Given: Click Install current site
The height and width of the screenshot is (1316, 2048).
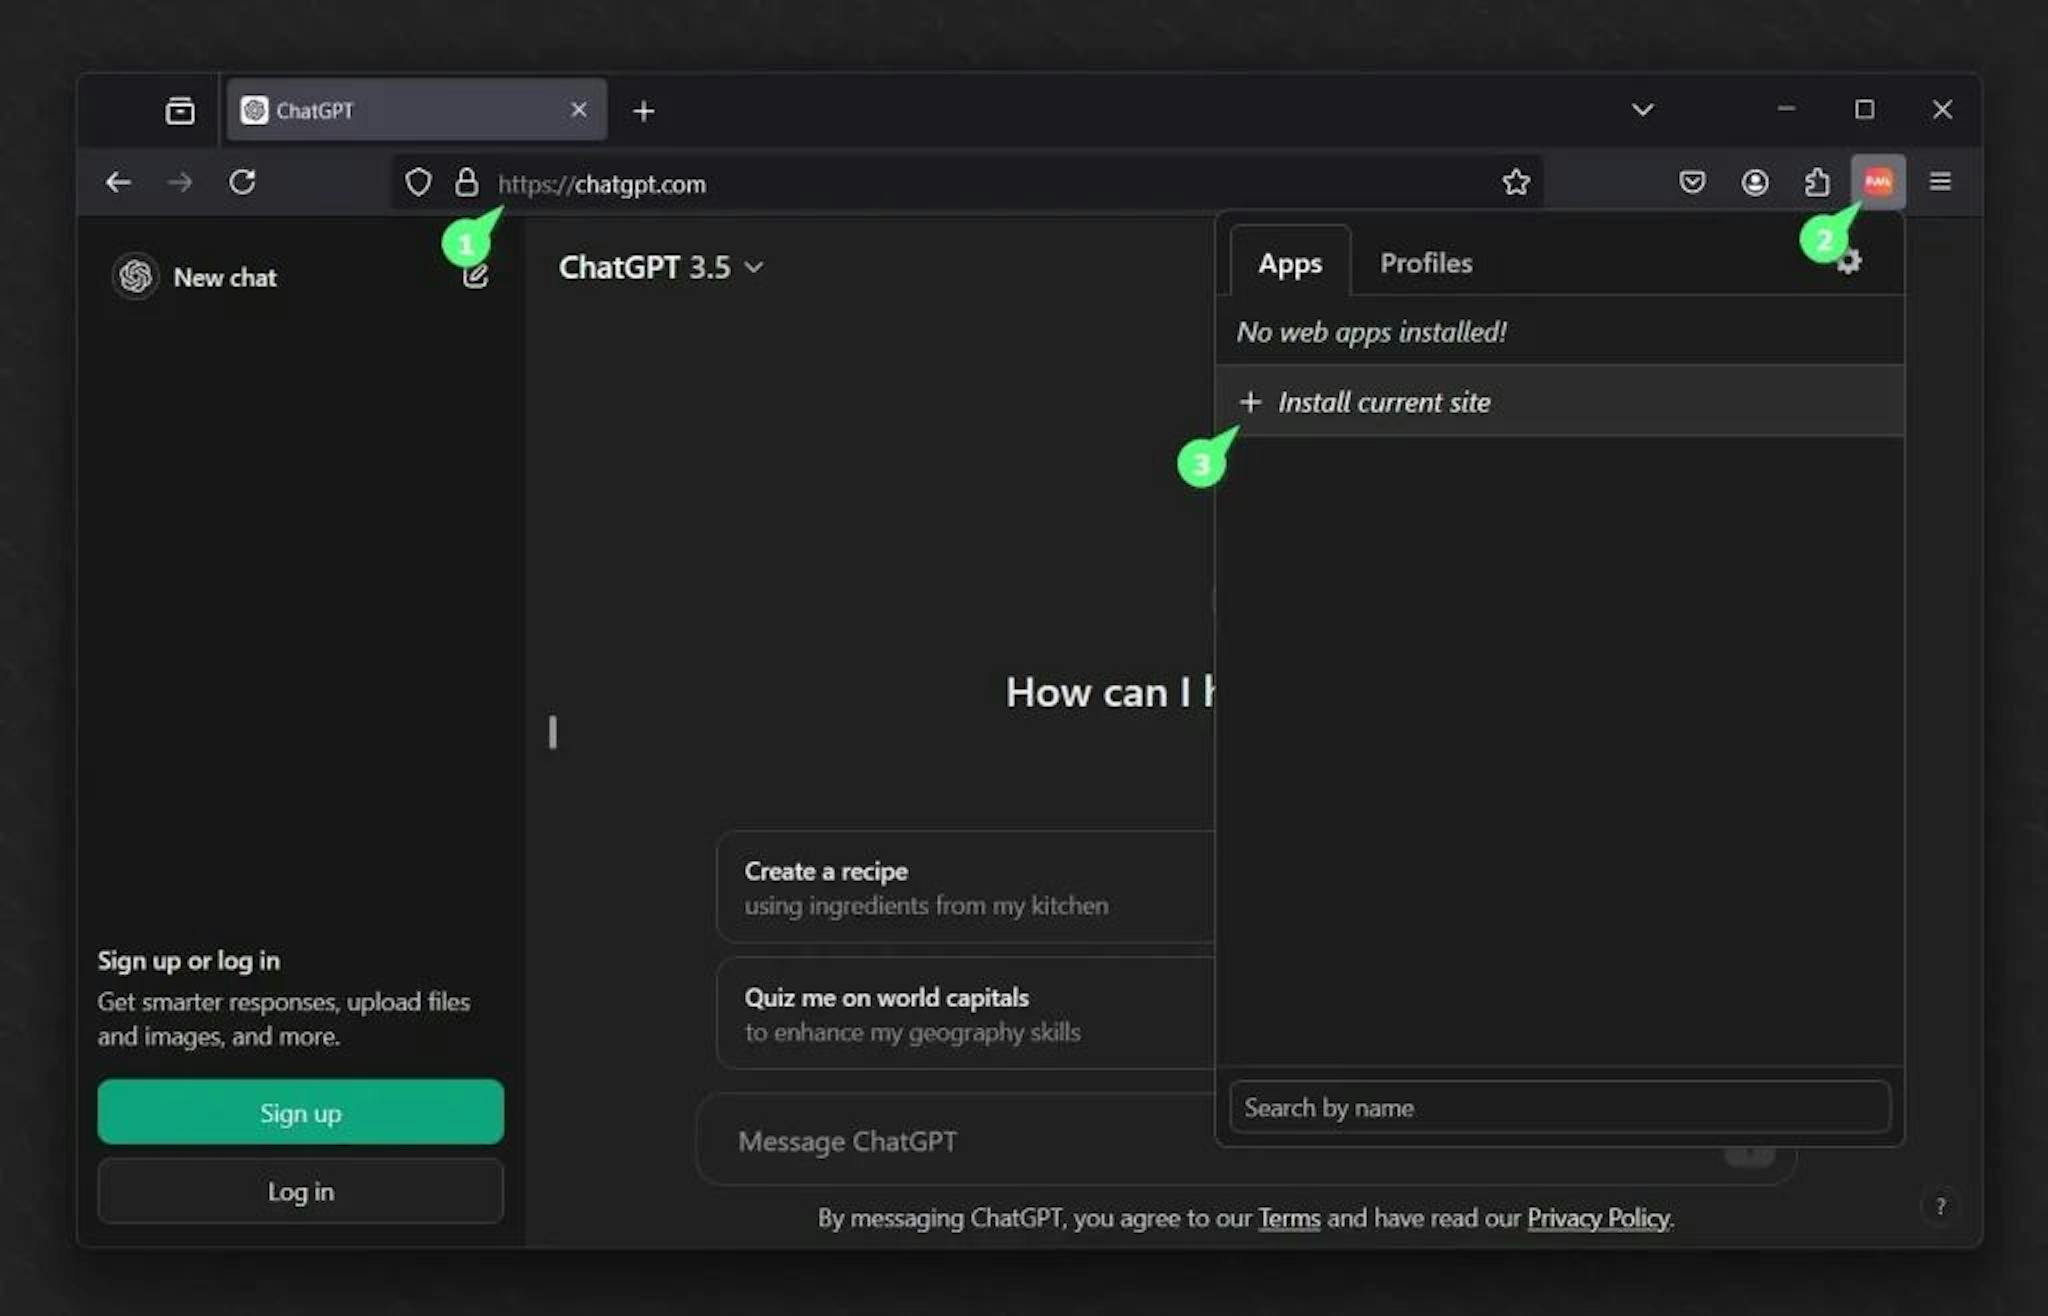Looking at the screenshot, I should tap(1560, 402).
